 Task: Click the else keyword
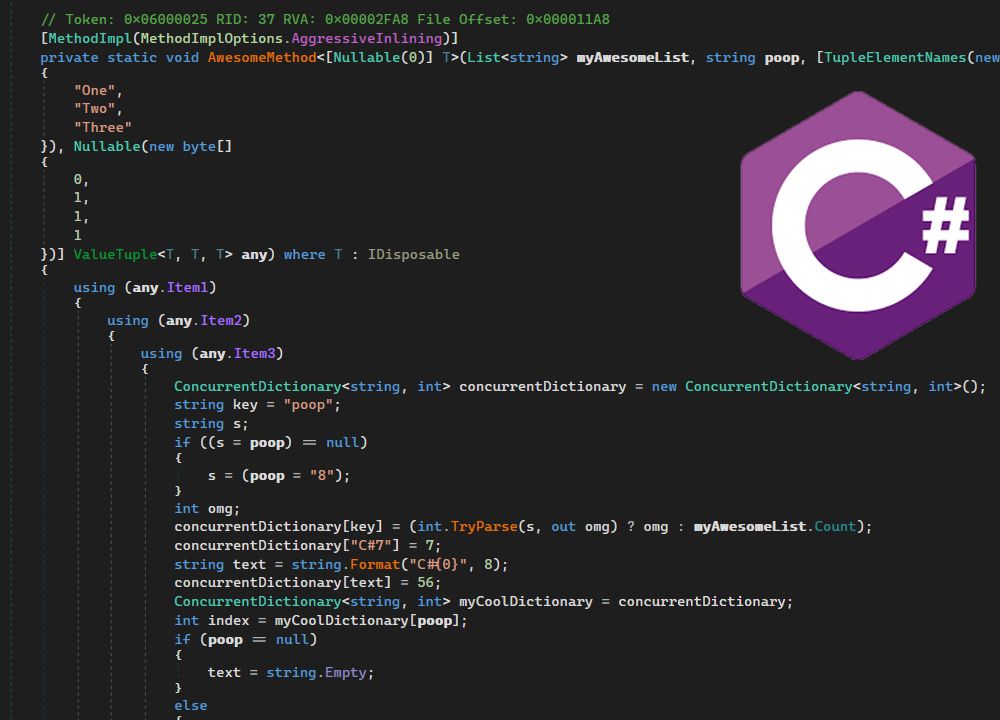191,706
